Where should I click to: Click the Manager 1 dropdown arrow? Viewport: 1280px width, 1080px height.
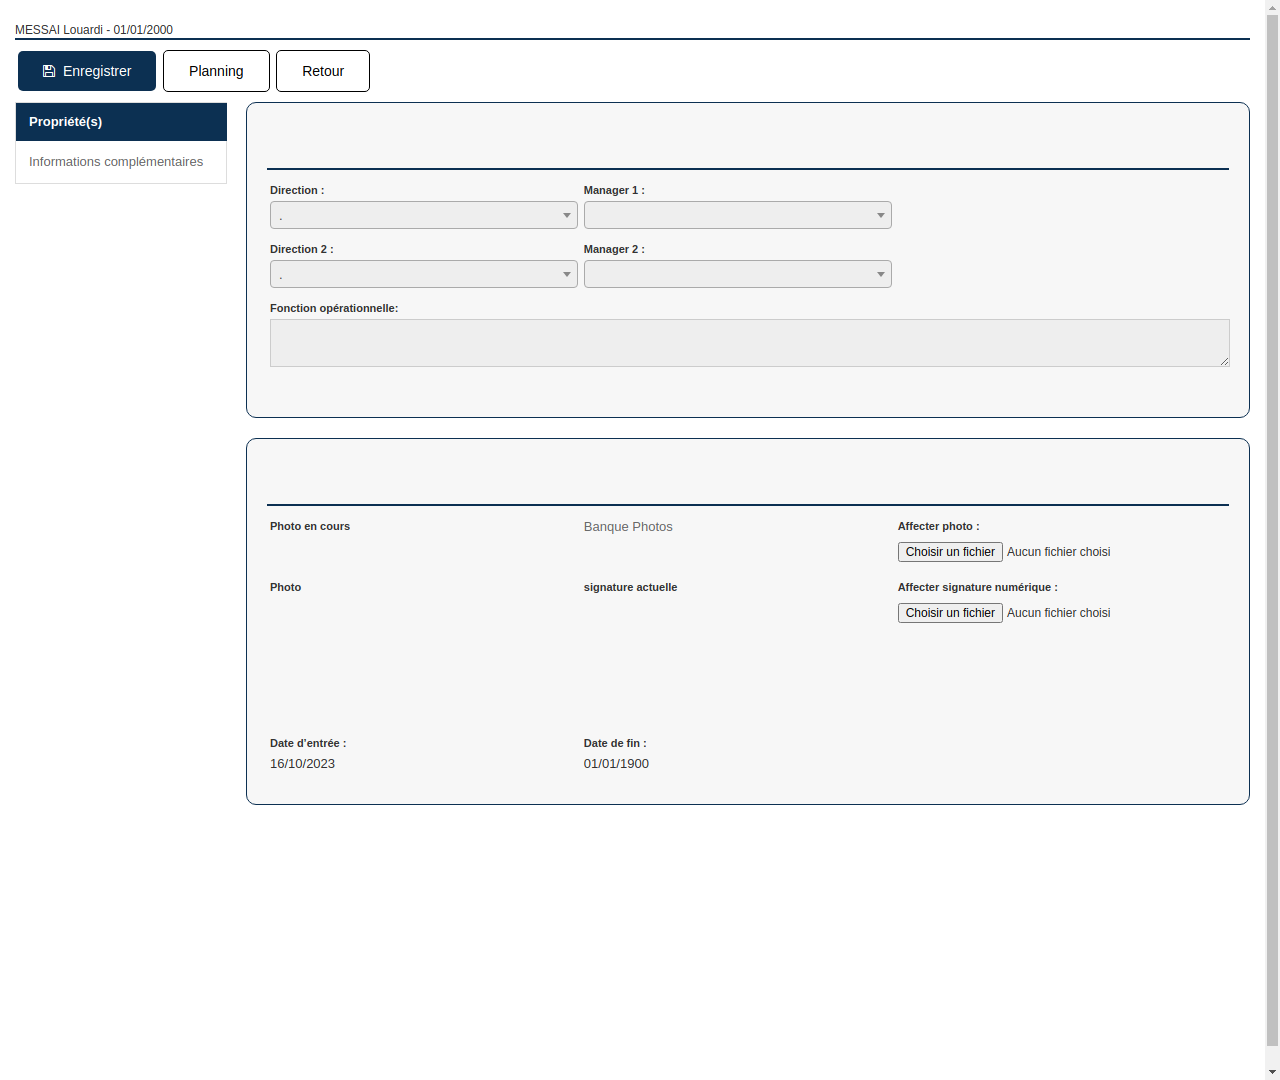coord(879,215)
